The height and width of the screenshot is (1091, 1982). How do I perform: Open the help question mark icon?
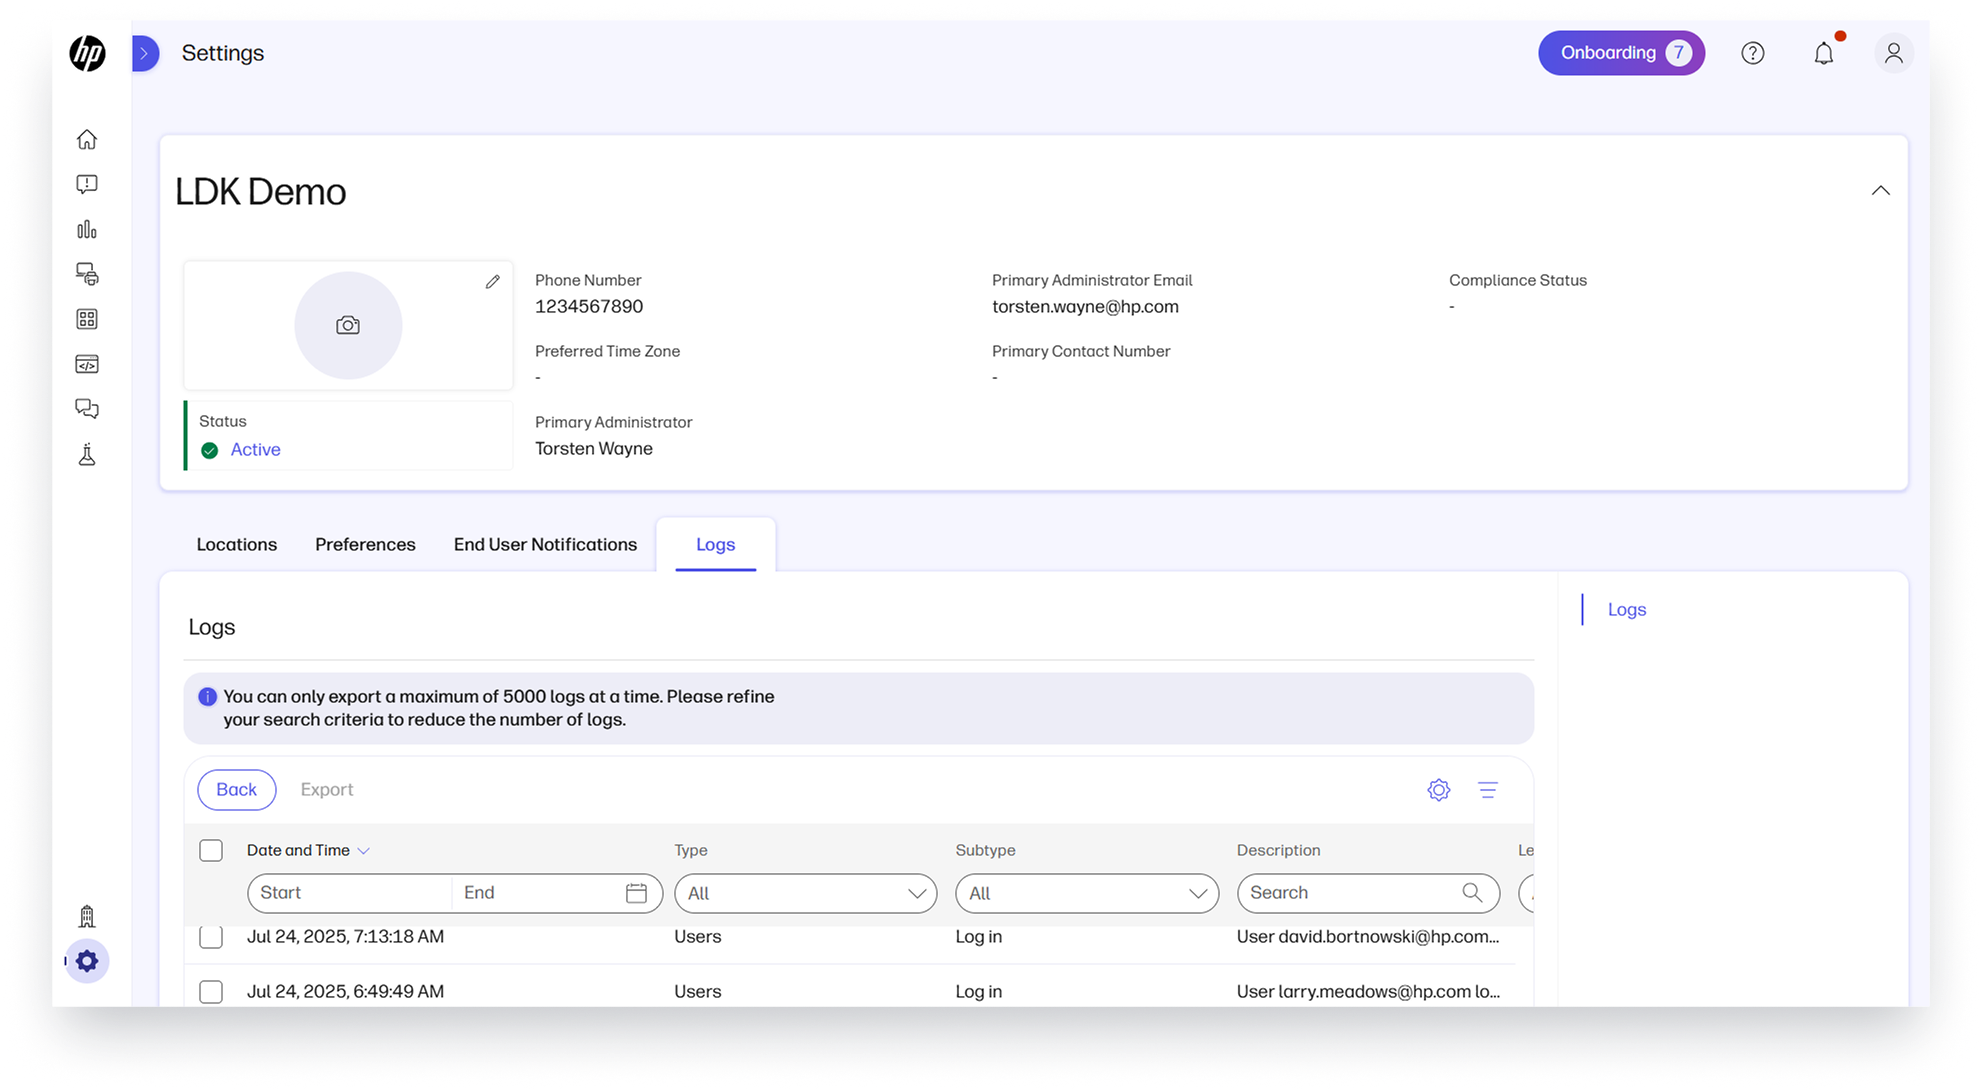coord(1752,53)
